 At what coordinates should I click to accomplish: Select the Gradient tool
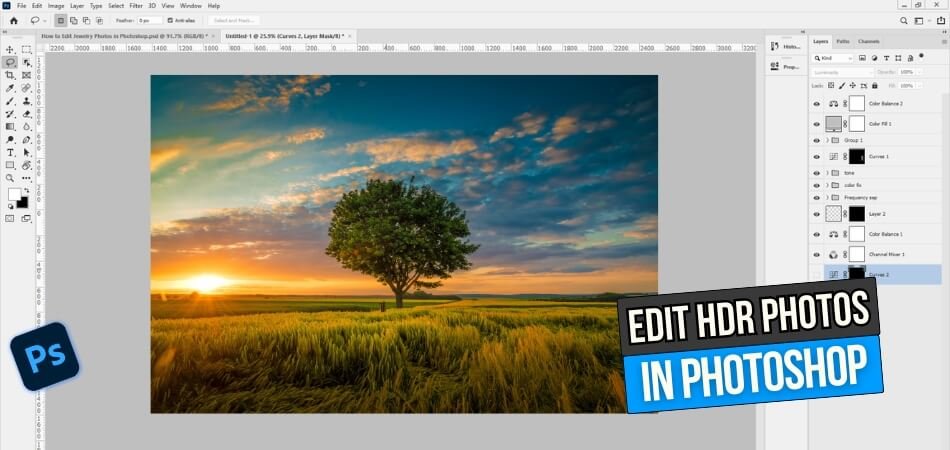[10, 127]
